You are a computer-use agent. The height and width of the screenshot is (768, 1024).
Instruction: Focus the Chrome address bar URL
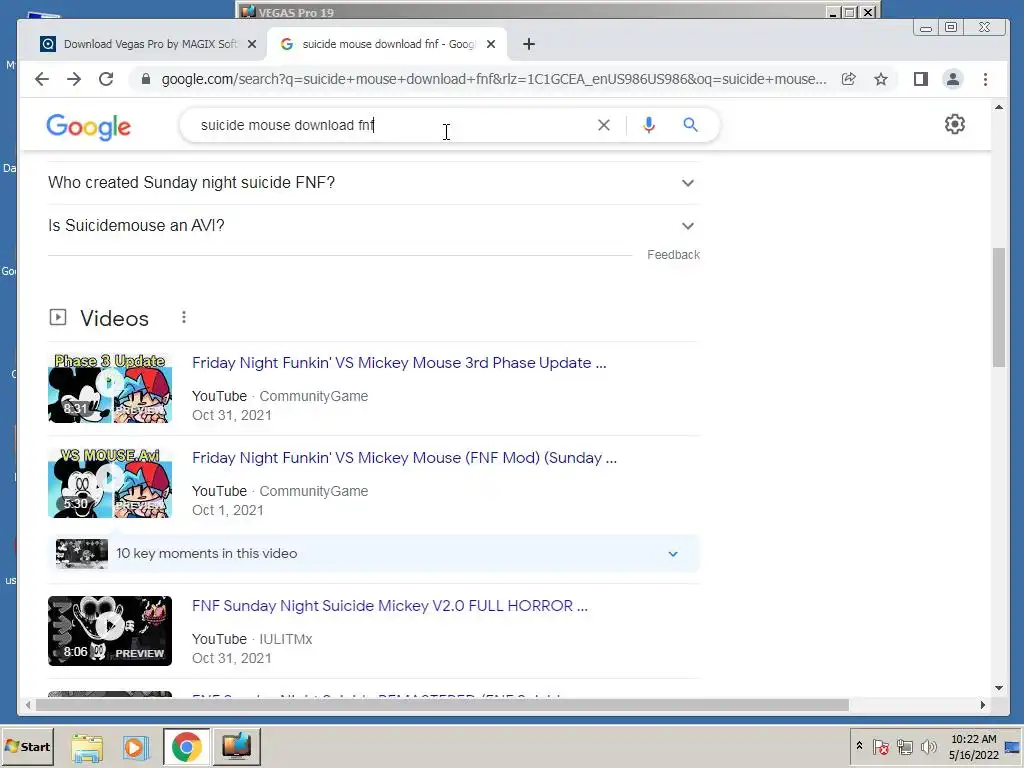tap(494, 79)
